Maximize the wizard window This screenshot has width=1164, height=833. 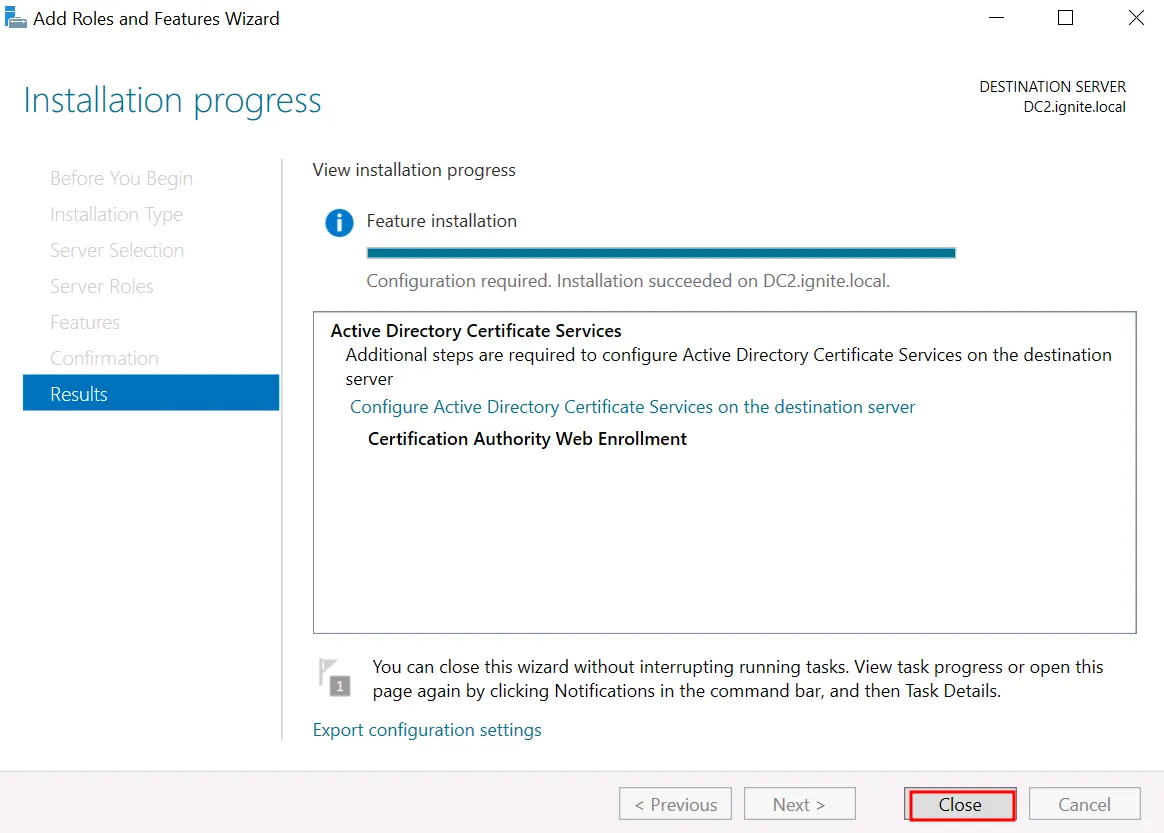pyautogui.click(x=1065, y=18)
